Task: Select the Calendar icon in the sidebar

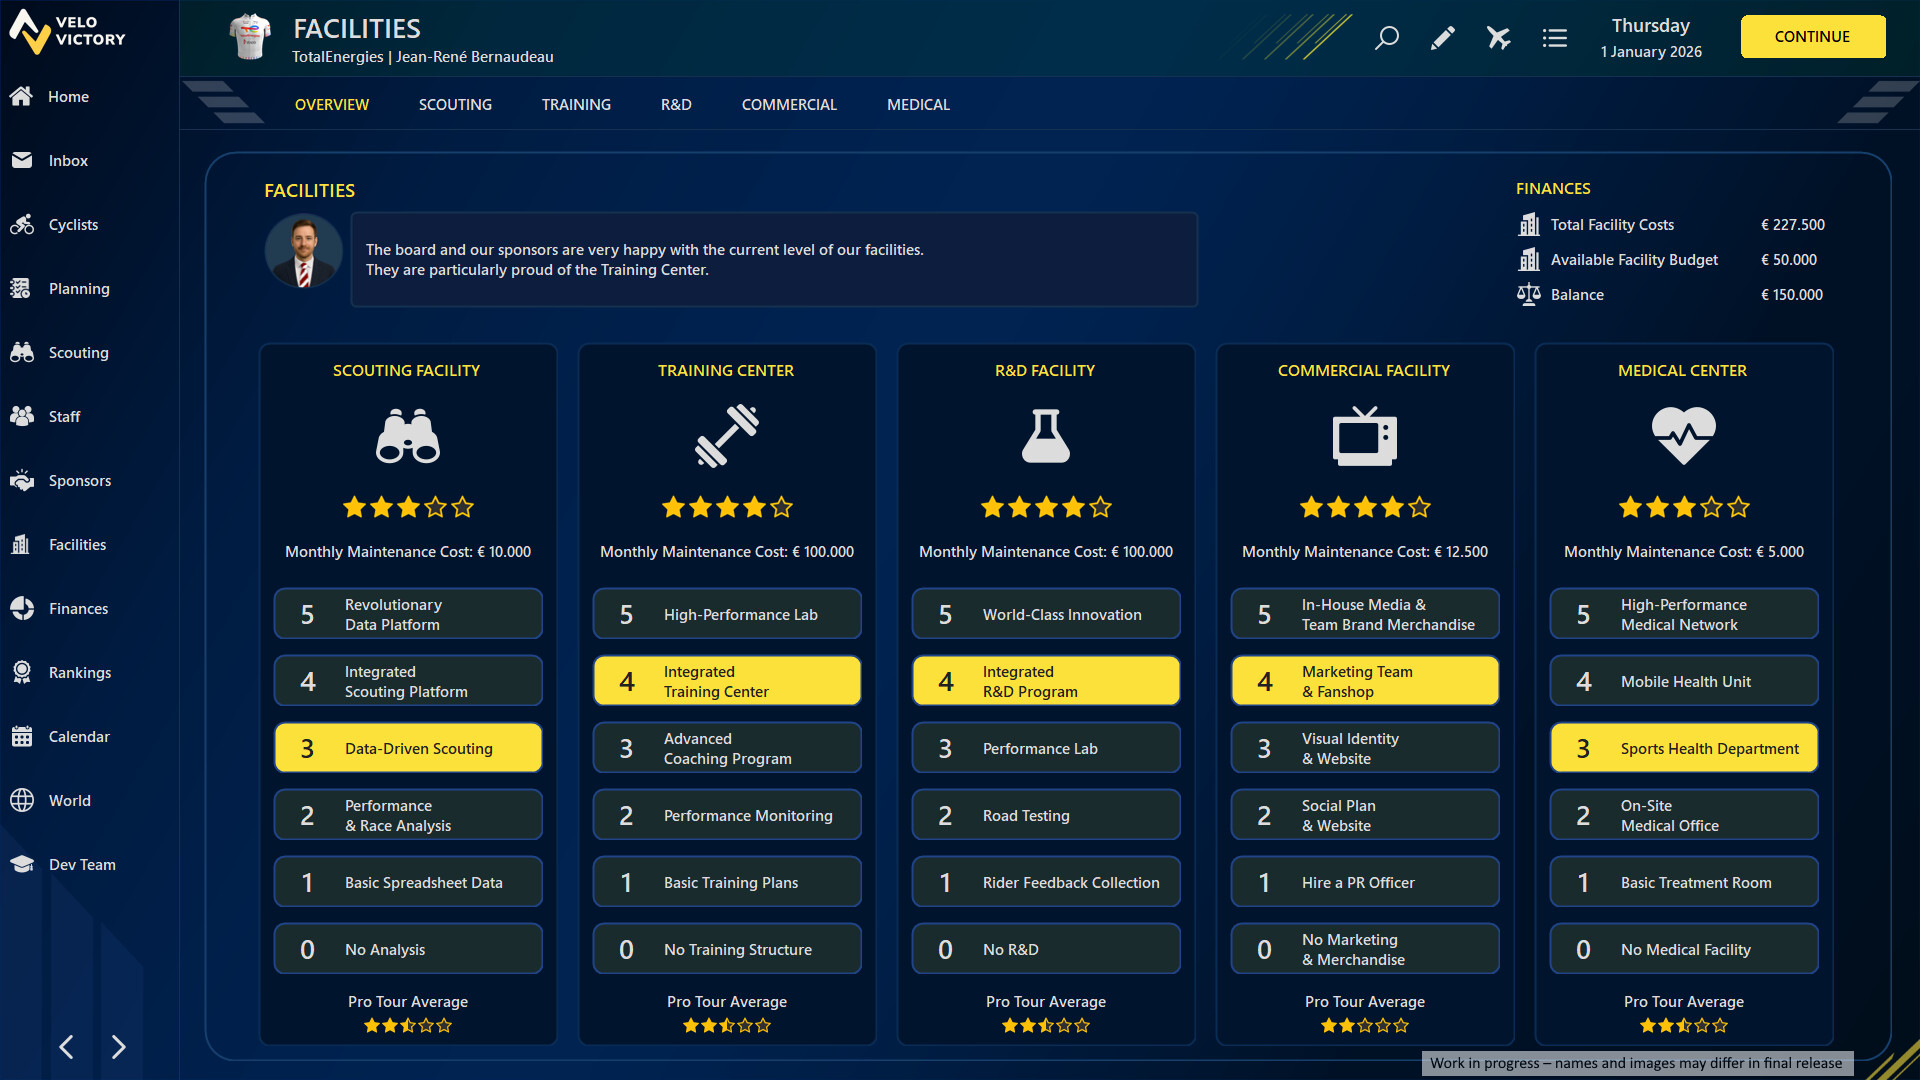Action: pos(24,736)
